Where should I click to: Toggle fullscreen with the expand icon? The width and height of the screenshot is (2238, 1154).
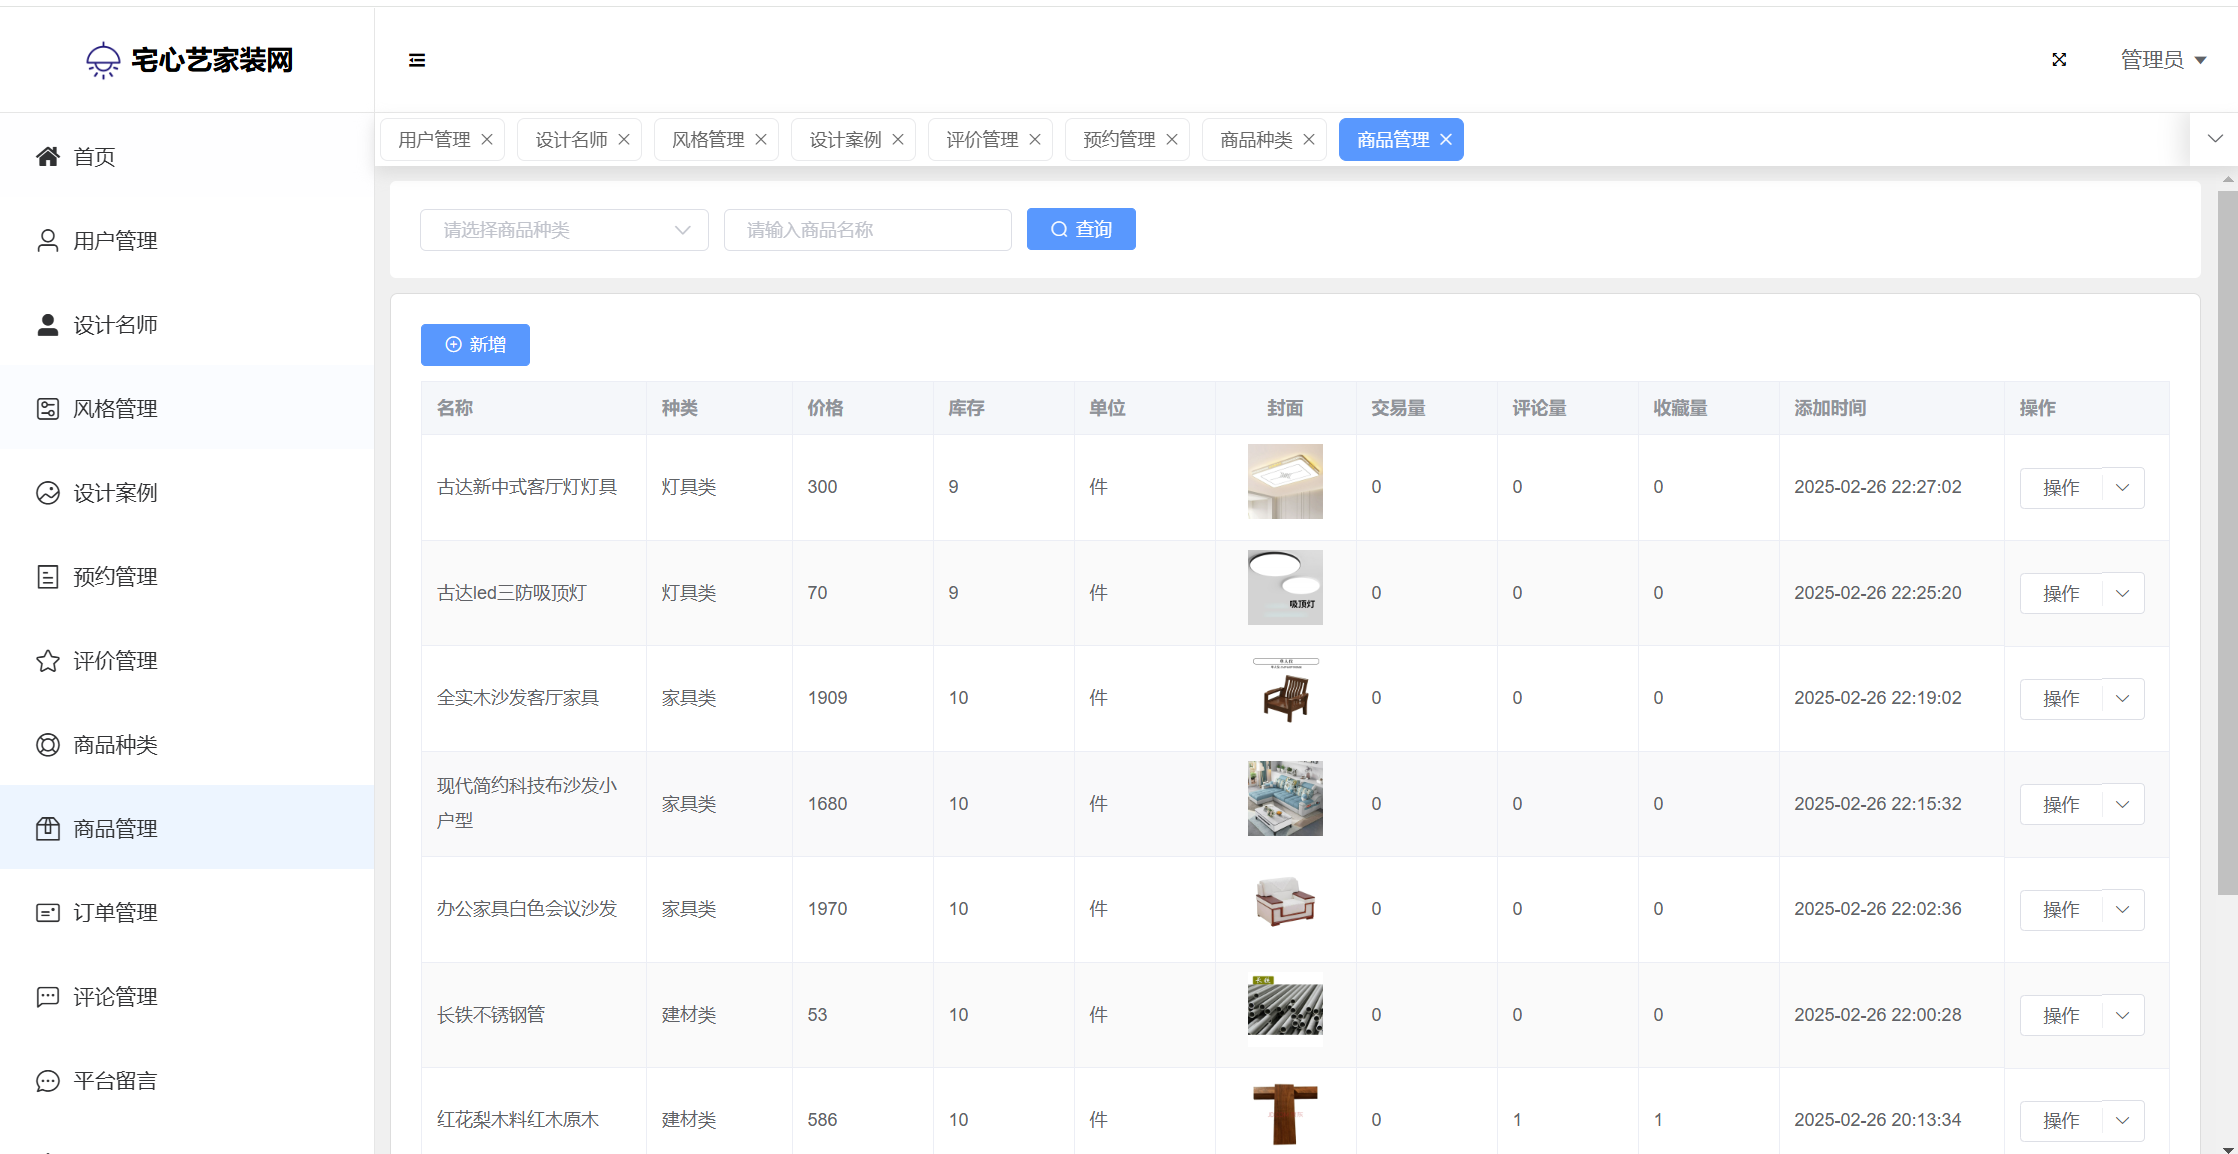[2059, 60]
